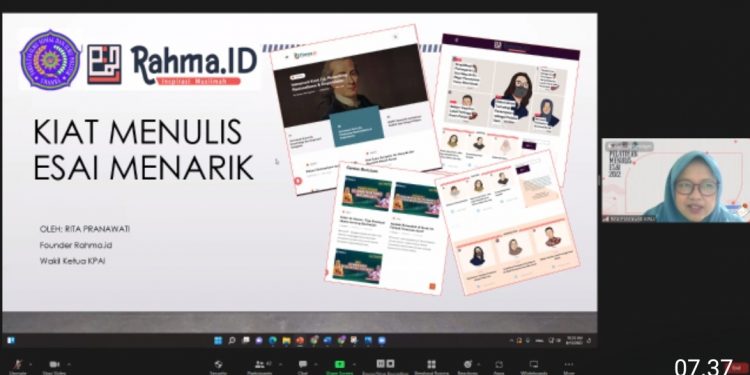Screen dimensions: 750x375
Task: Open the More options menu
Action: click(x=569, y=366)
